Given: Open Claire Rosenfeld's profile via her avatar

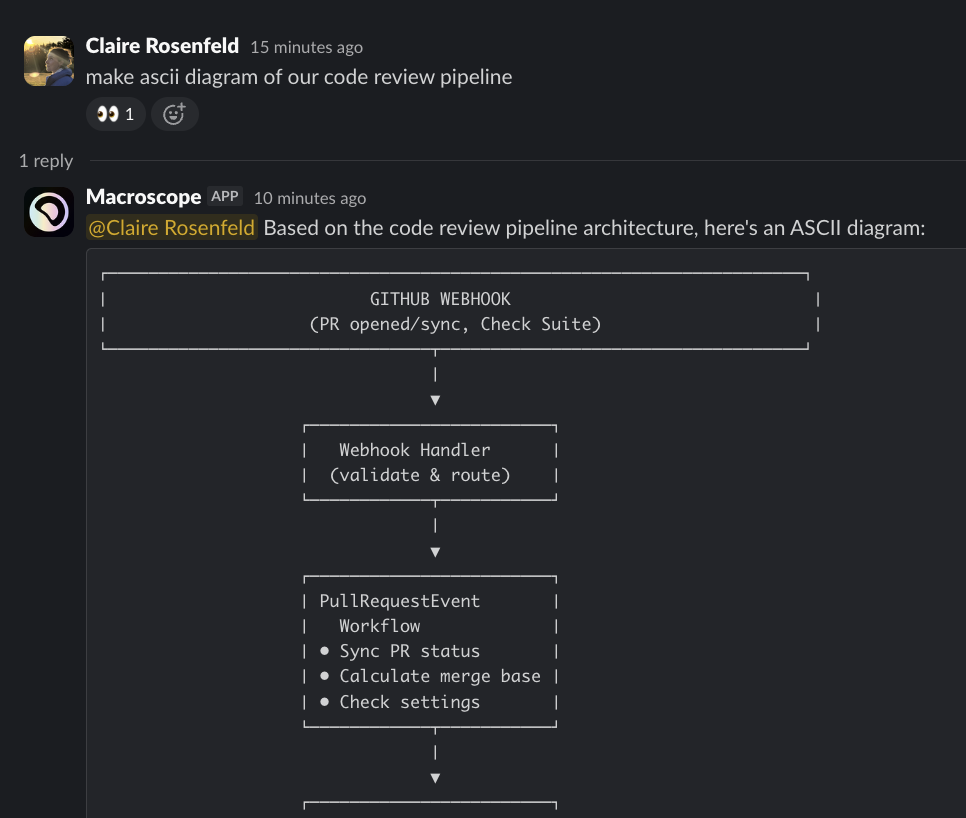Looking at the screenshot, I should pos(48,60).
